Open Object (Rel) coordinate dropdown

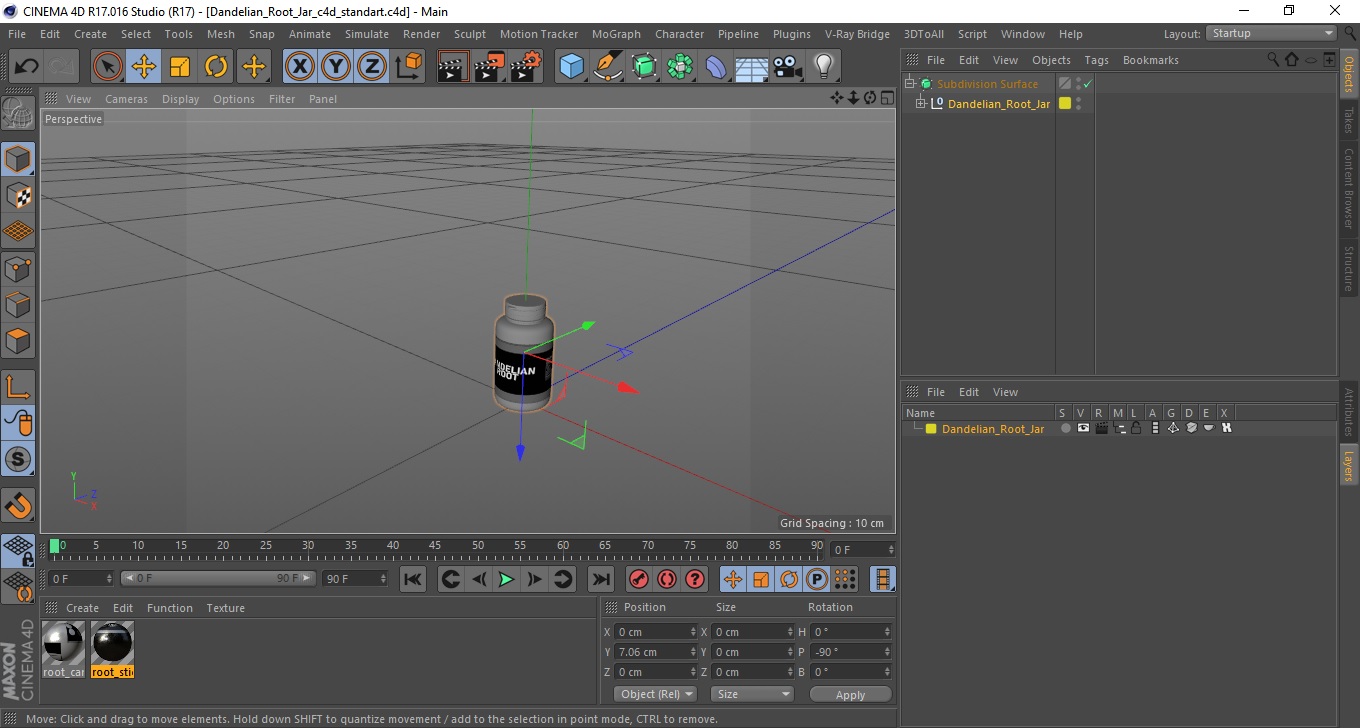click(x=655, y=694)
